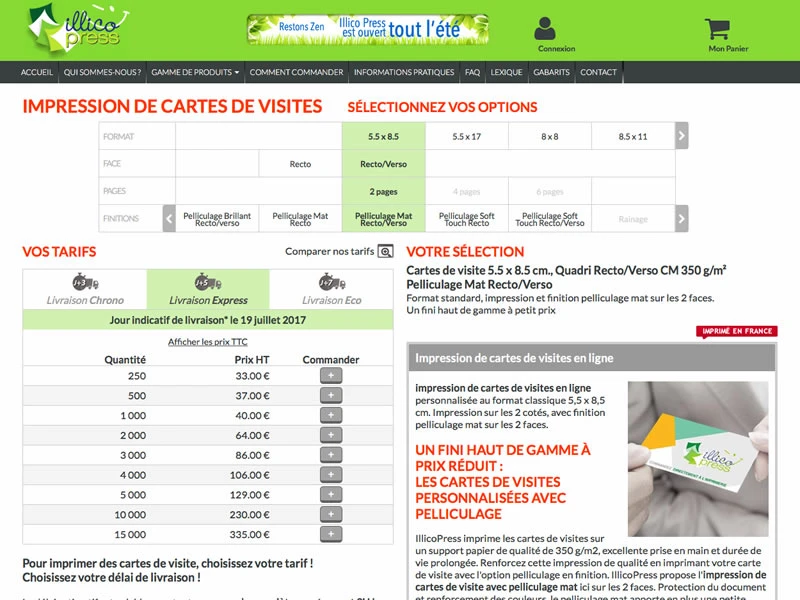Select the 8.5 x 11 format
Viewport: 800px width, 600px height.
coord(633,136)
